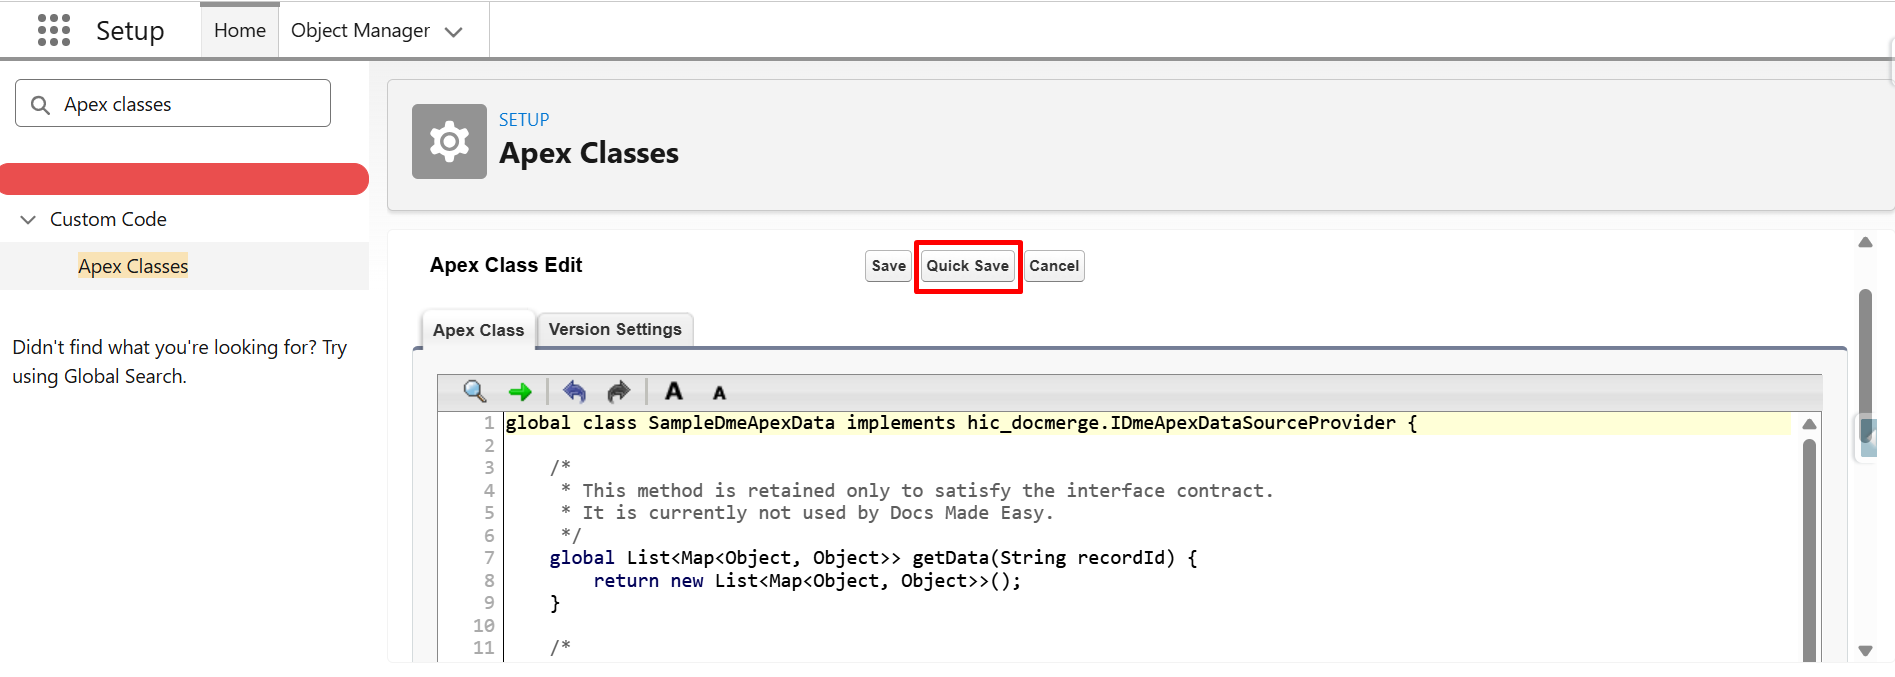Screen dimensions: 1895x677
Task: Click comment 'It is currently not used'
Action: point(807,513)
